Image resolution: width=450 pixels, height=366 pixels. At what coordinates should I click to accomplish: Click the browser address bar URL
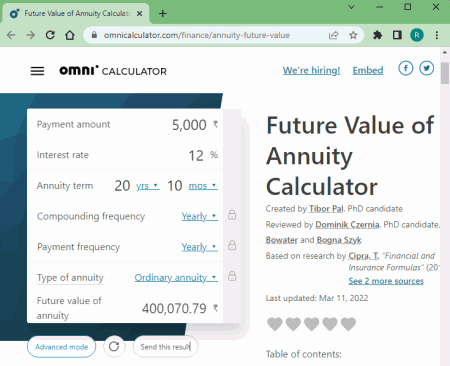click(197, 35)
